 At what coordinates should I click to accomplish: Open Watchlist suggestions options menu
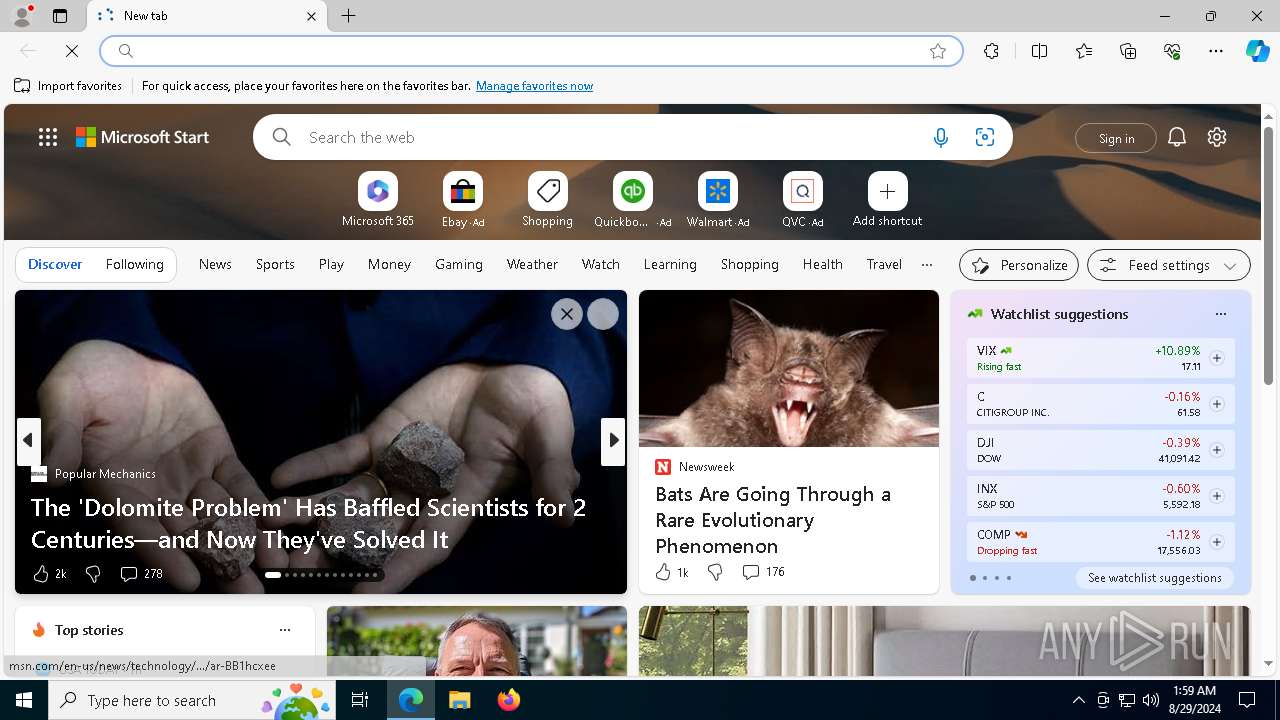pos(1220,314)
